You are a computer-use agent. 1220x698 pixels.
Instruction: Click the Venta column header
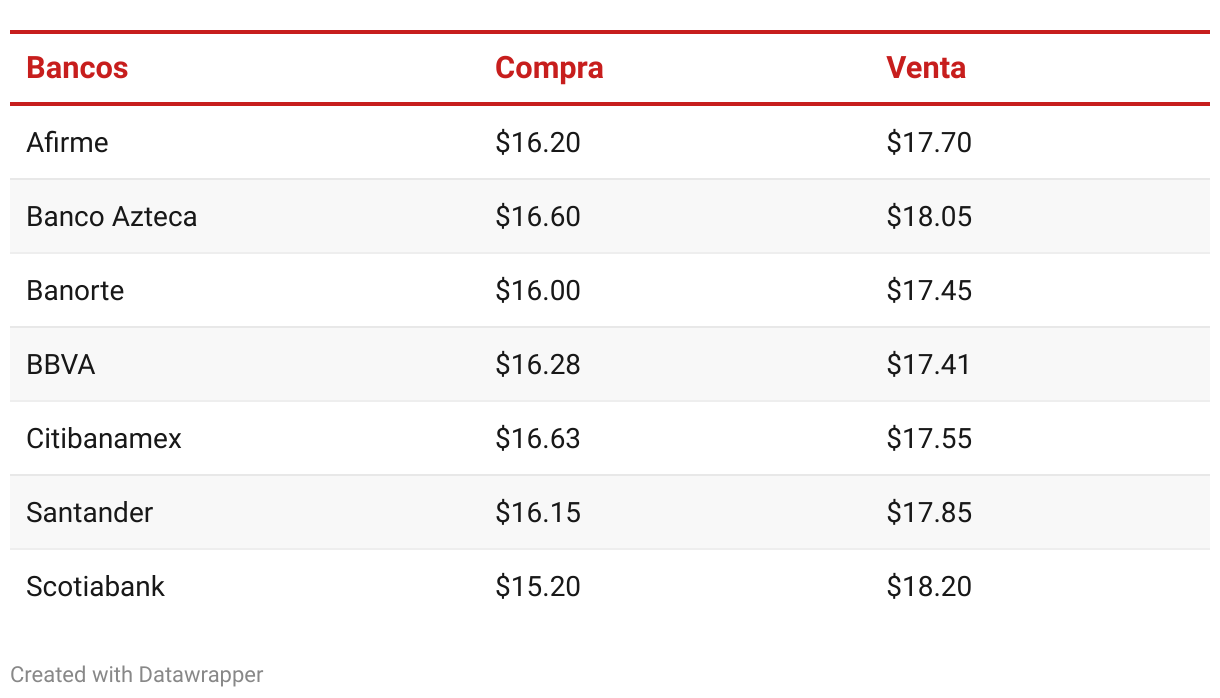[x=926, y=68]
